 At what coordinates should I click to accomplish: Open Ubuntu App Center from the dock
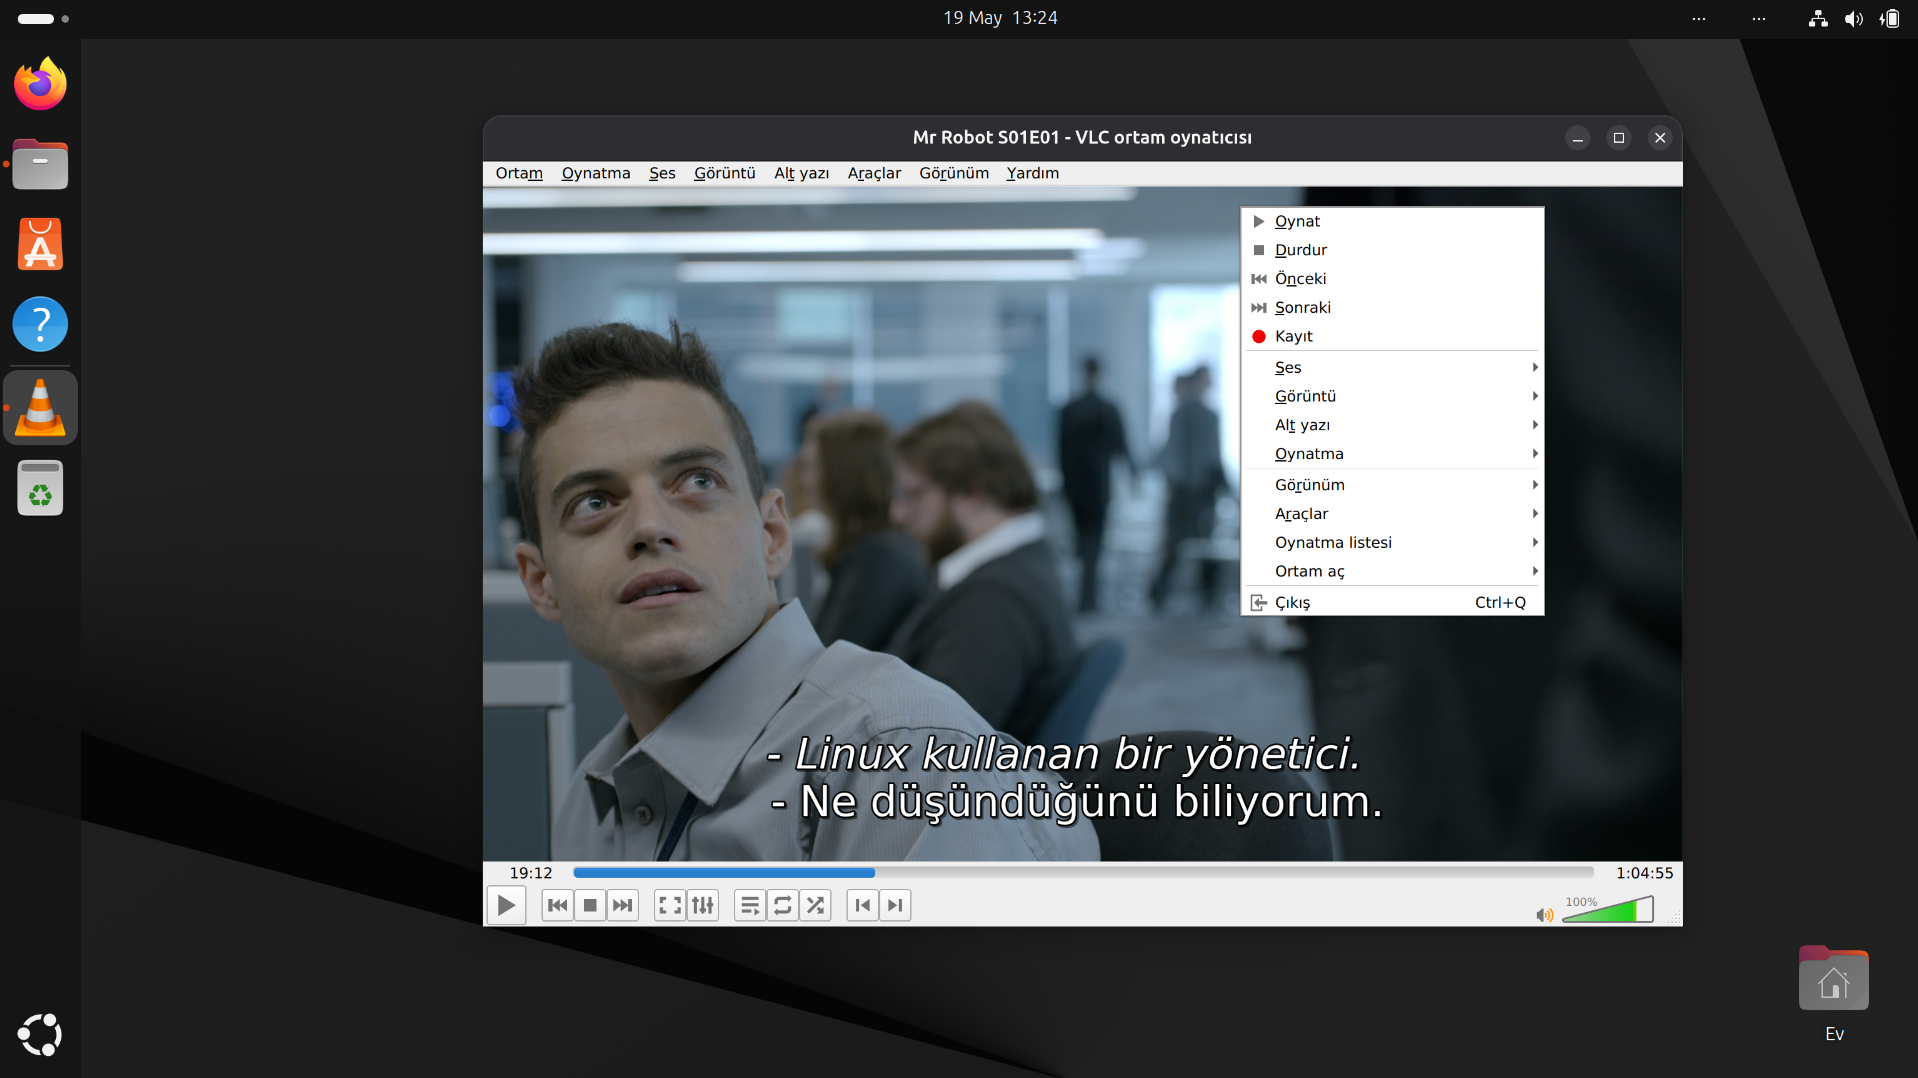pos(40,244)
